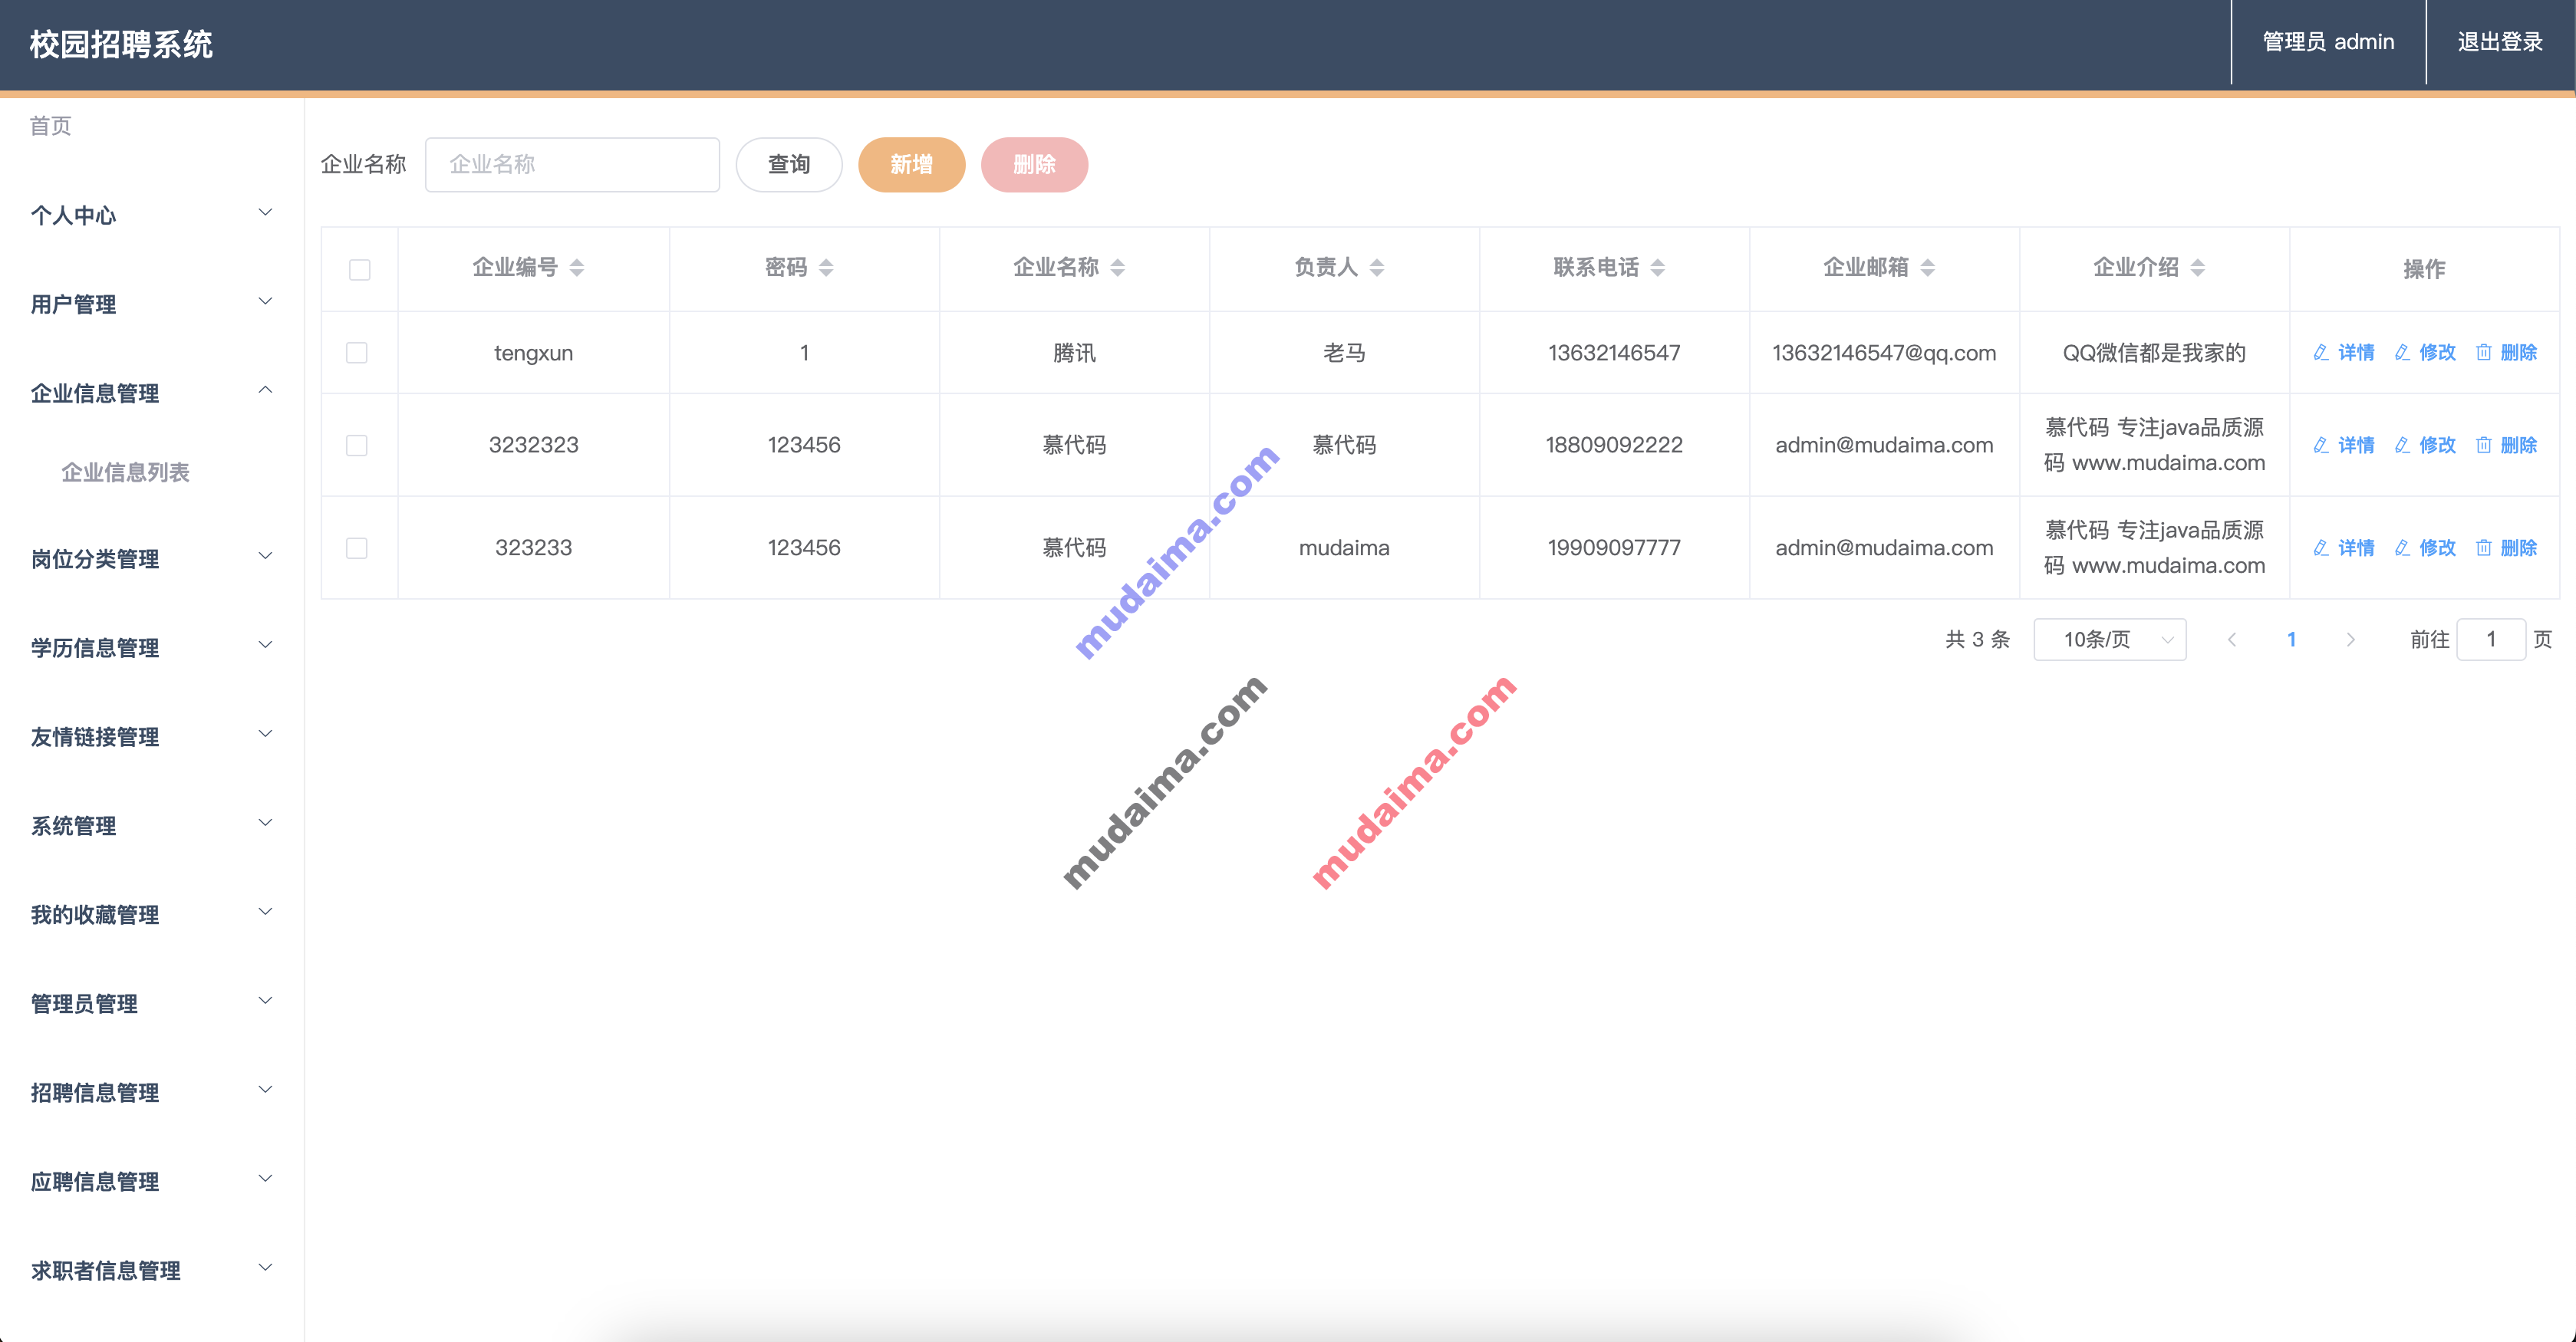The height and width of the screenshot is (1342, 2576).
Task: Expand 学历信息管理 sidebar menu
Action: [152, 648]
